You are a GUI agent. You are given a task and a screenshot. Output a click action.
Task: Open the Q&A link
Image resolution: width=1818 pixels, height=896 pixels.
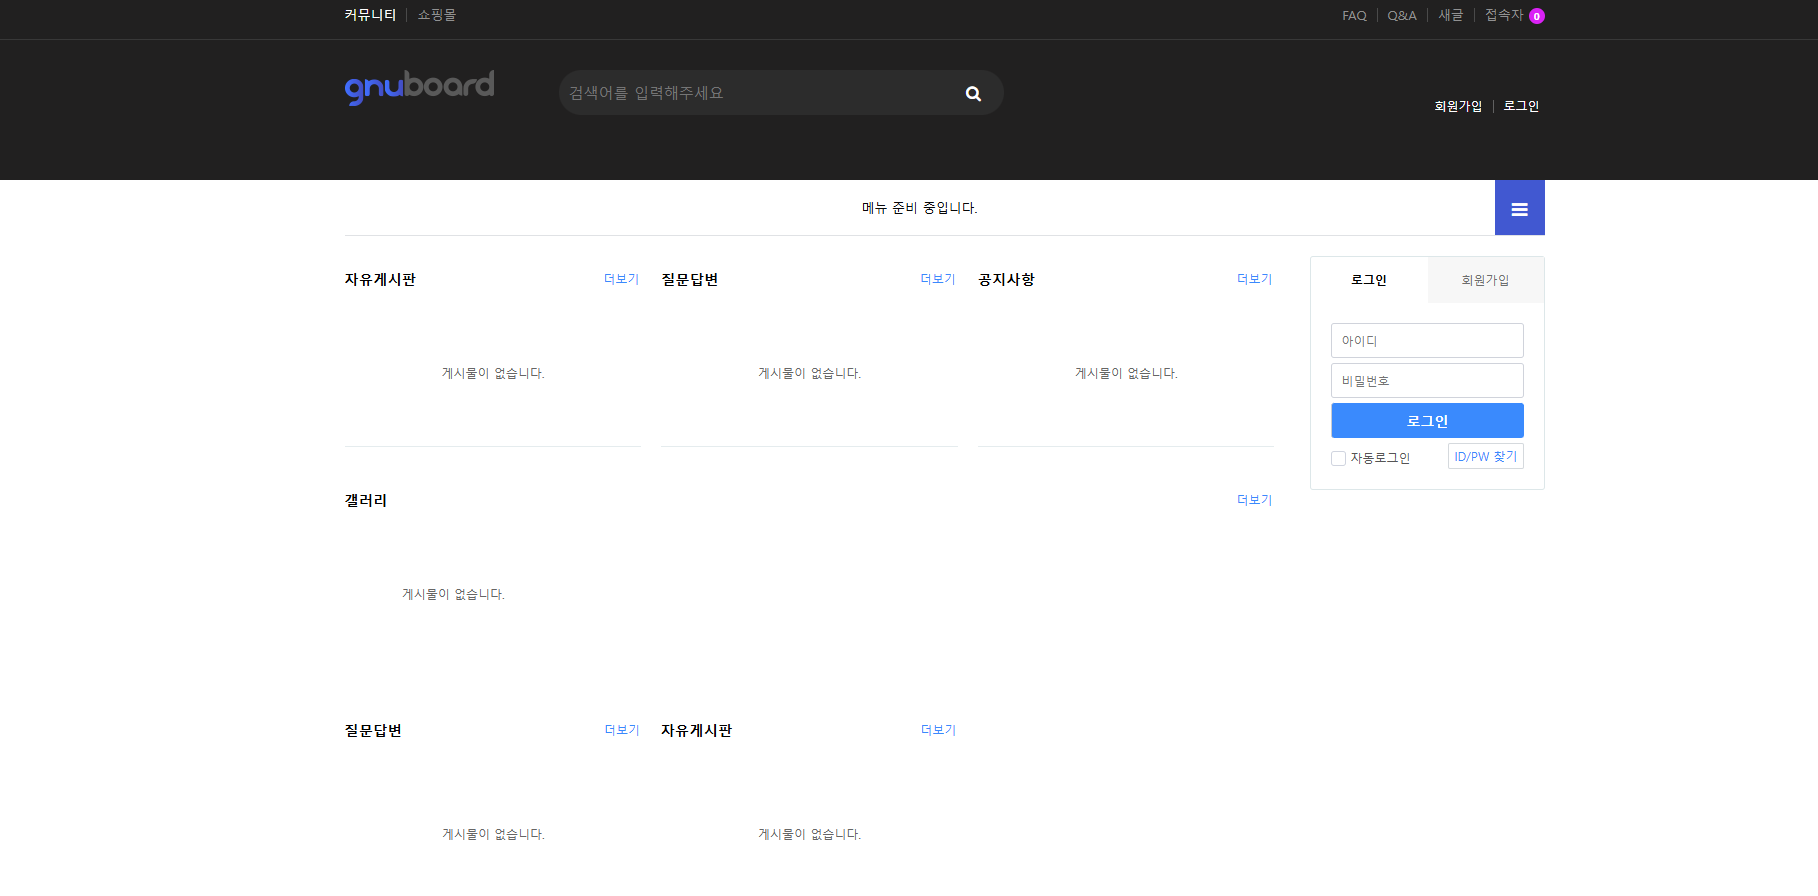click(1402, 16)
